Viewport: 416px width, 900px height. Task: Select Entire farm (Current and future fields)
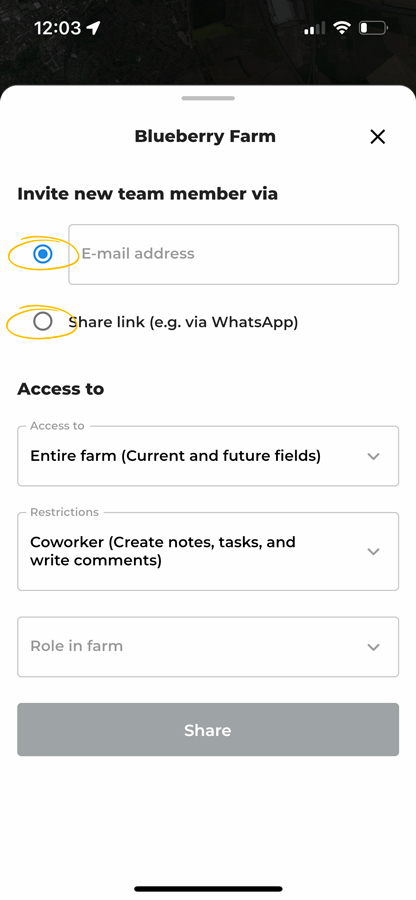pyautogui.click(x=176, y=456)
